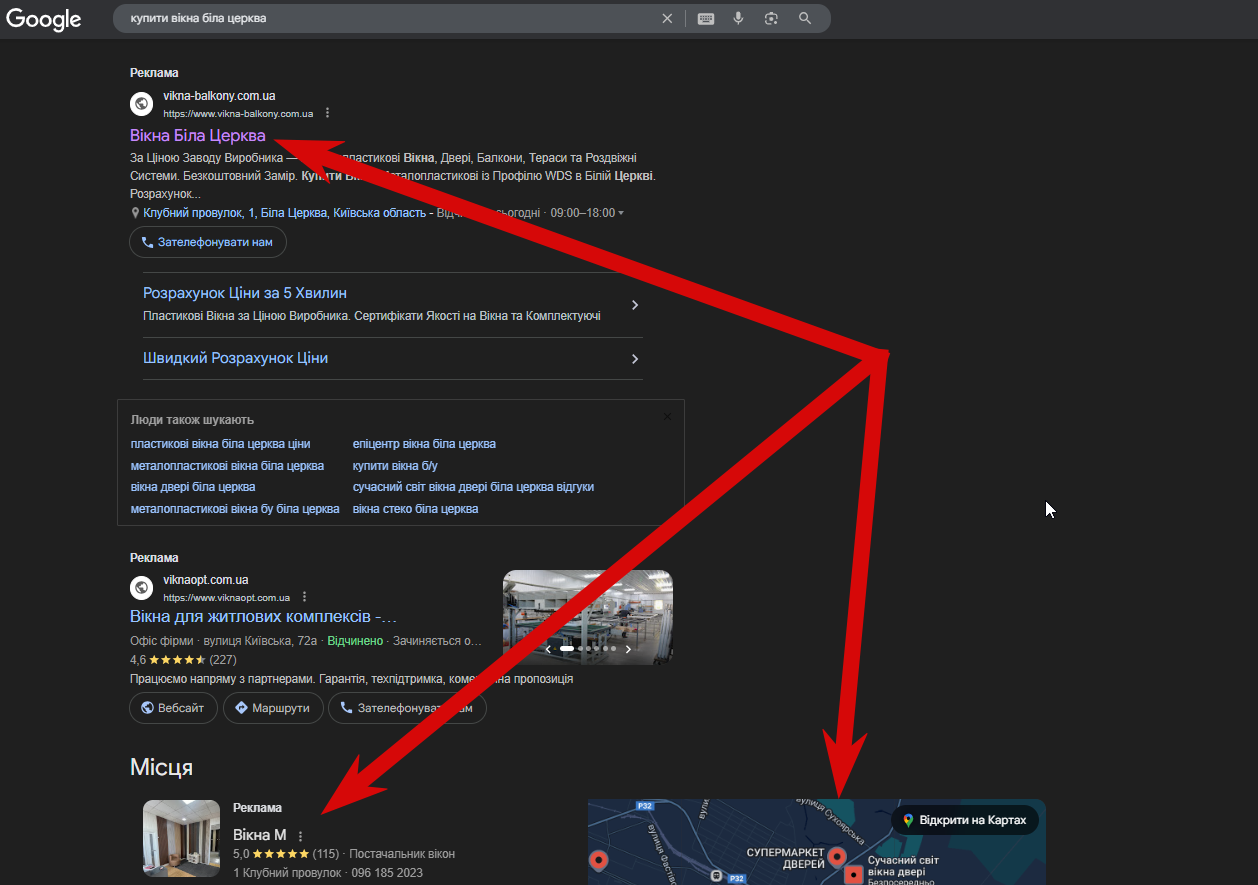Search металопластикові вікна біла церква
This screenshot has height=885, width=1258.
tap(227, 466)
